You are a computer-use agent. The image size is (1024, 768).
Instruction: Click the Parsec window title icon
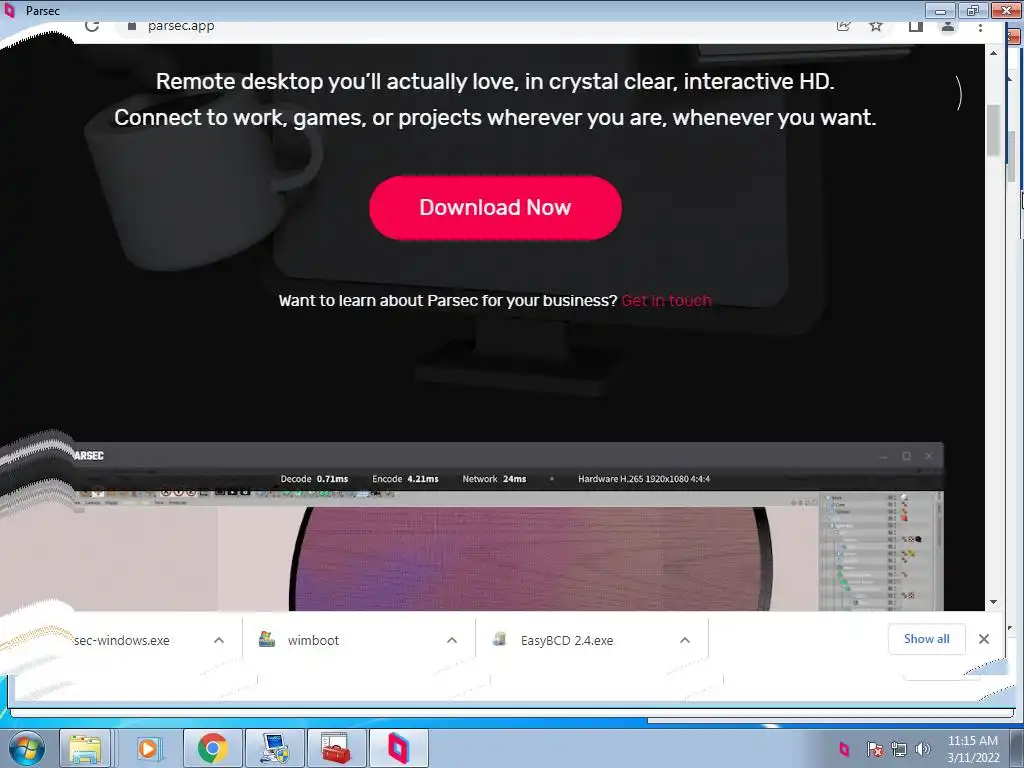pos(9,10)
